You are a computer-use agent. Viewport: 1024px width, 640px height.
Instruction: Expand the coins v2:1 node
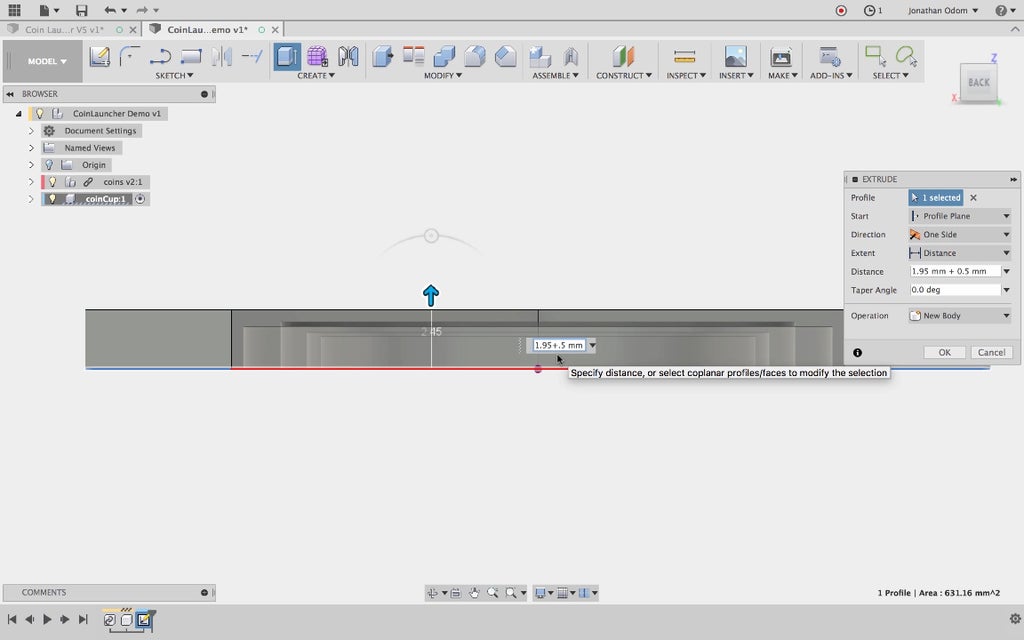[x=31, y=182]
